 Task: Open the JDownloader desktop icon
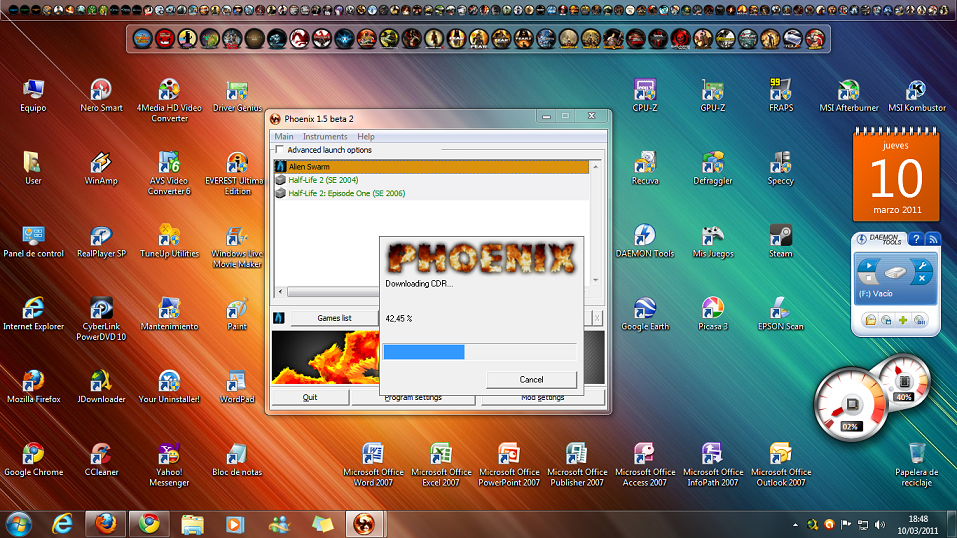(x=101, y=387)
